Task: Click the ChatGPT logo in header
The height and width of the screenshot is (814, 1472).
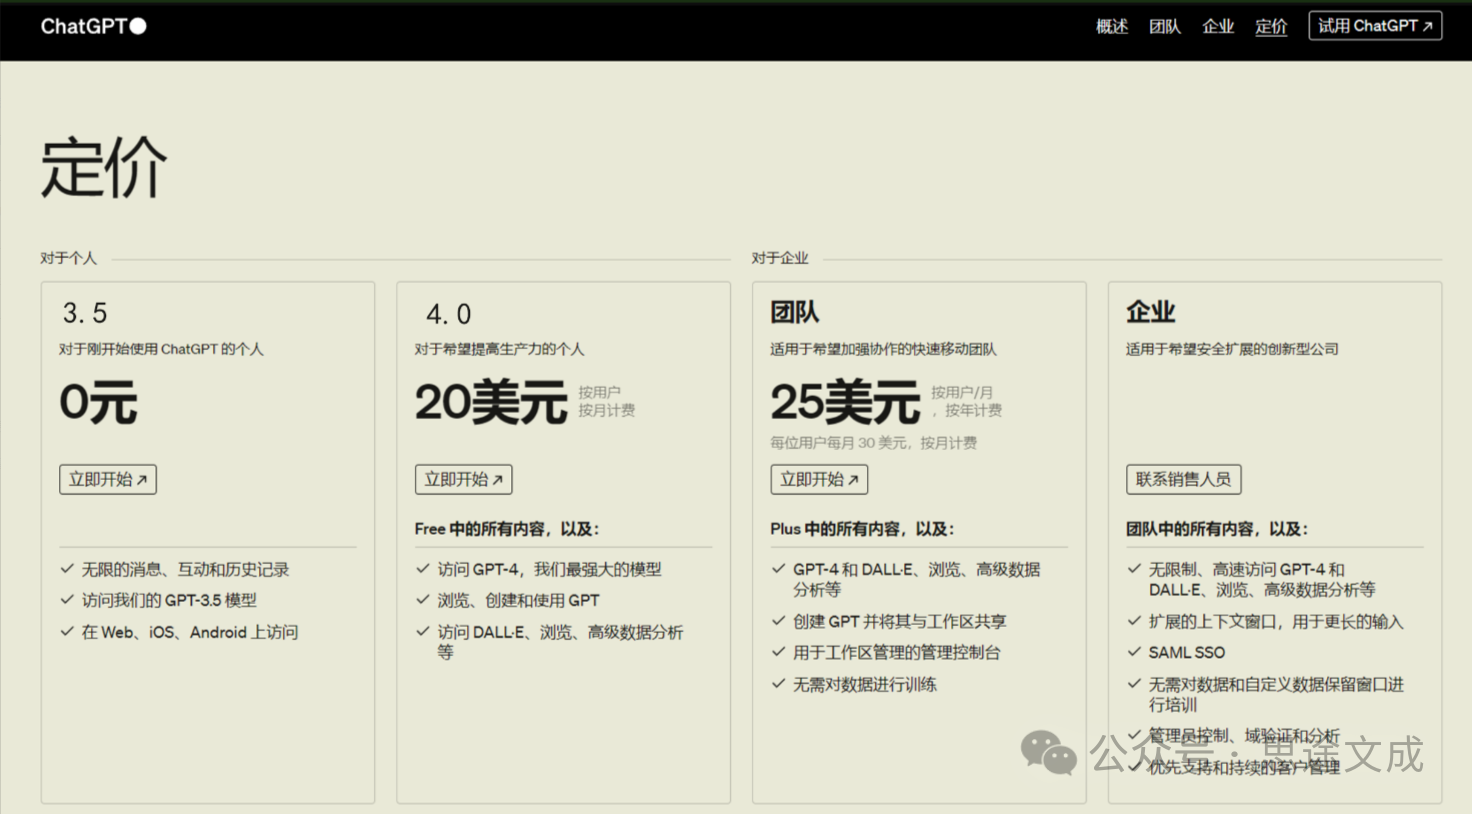Action: click(93, 26)
